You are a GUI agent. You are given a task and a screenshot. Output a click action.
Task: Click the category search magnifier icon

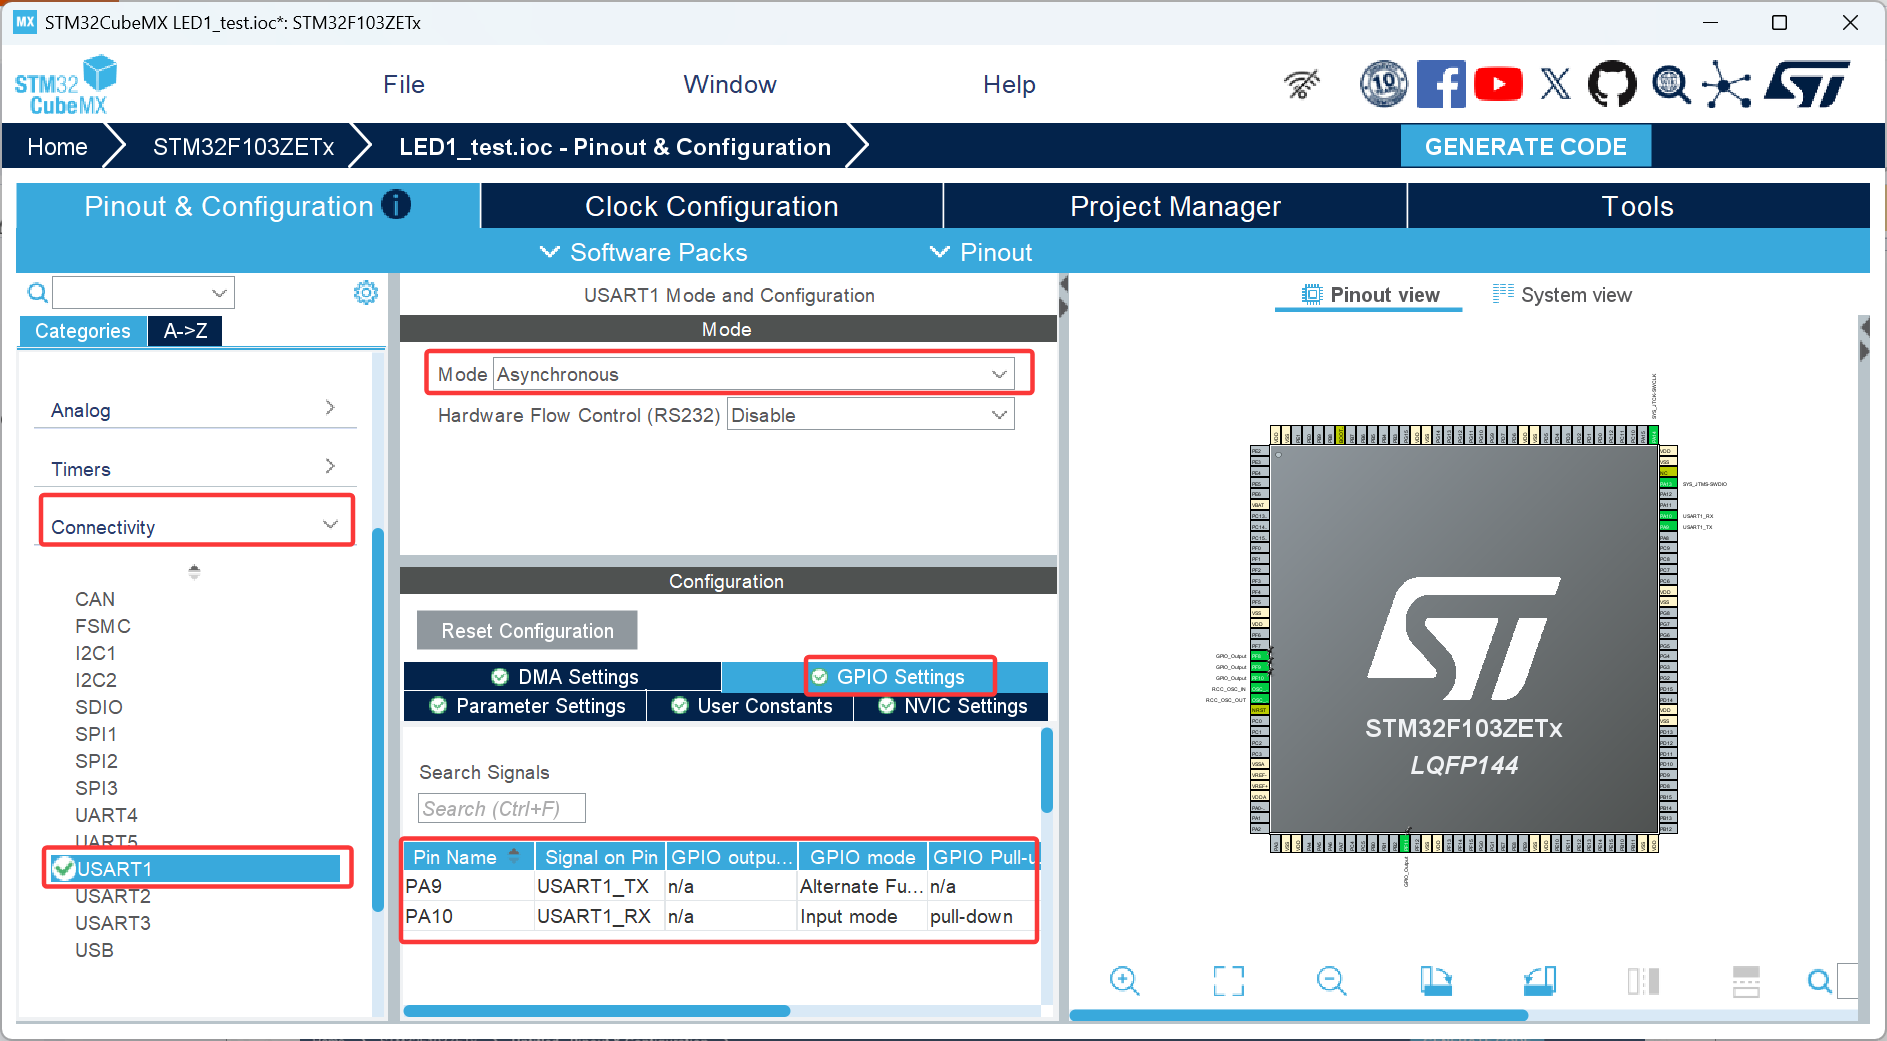[x=37, y=293]
